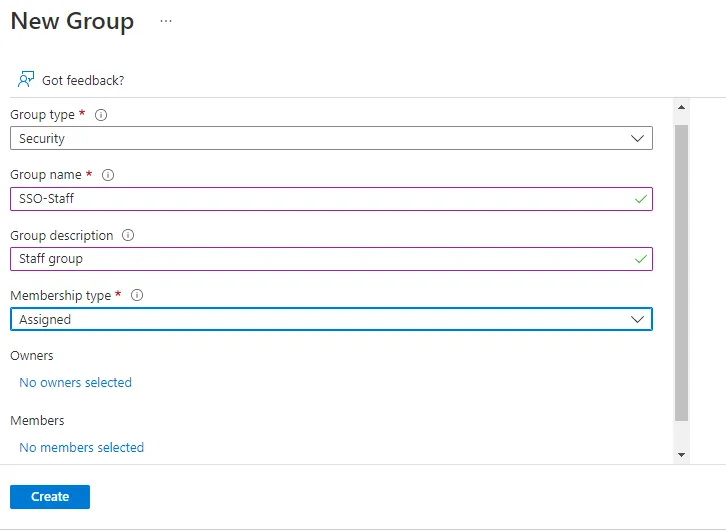
Task: Click into the Group description field
Action: (x=332, y=259)
